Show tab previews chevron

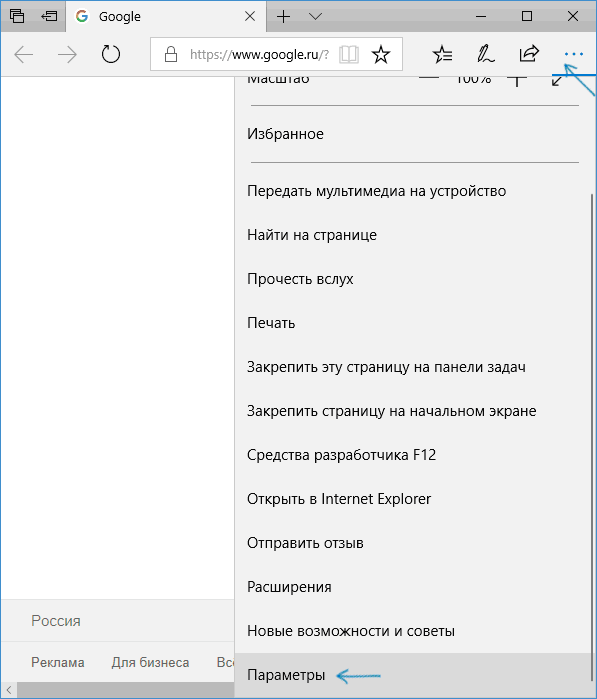(315, 16)
